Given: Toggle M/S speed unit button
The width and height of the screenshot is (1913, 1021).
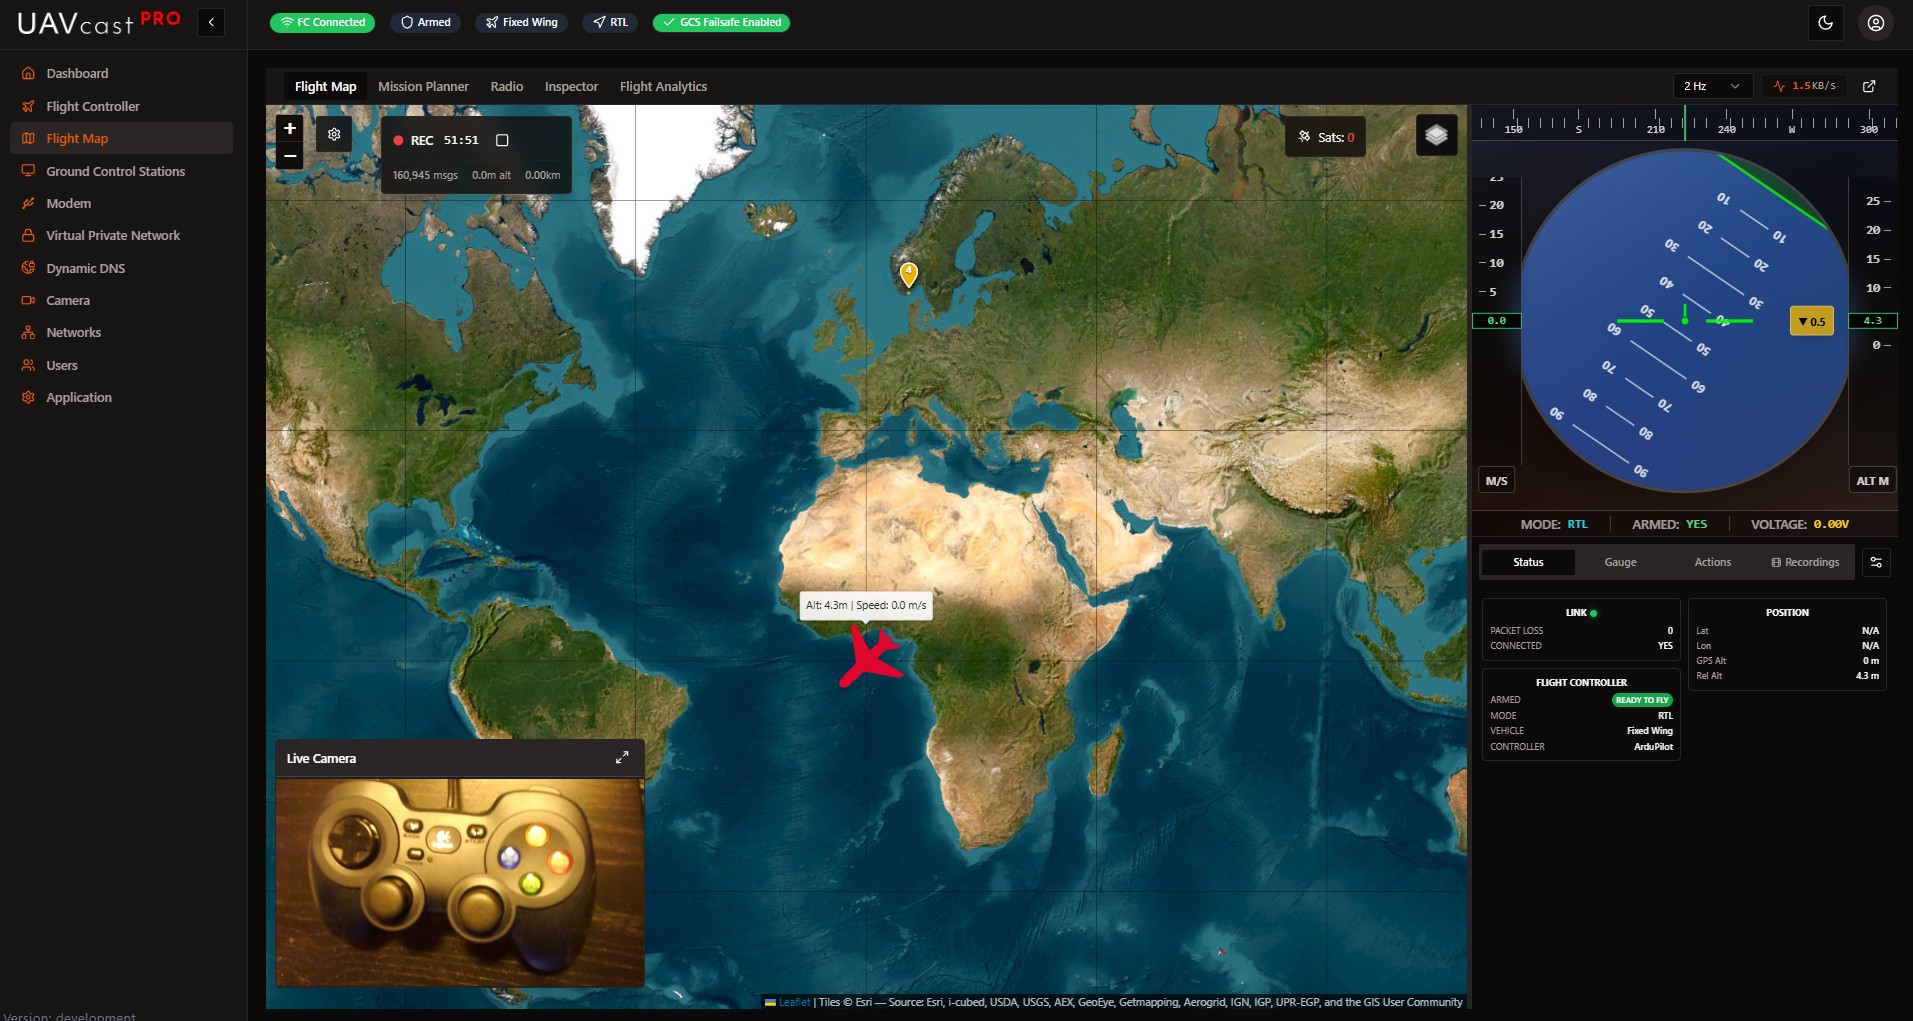Looking at the screenshot, I should (x=1496, y=481).
